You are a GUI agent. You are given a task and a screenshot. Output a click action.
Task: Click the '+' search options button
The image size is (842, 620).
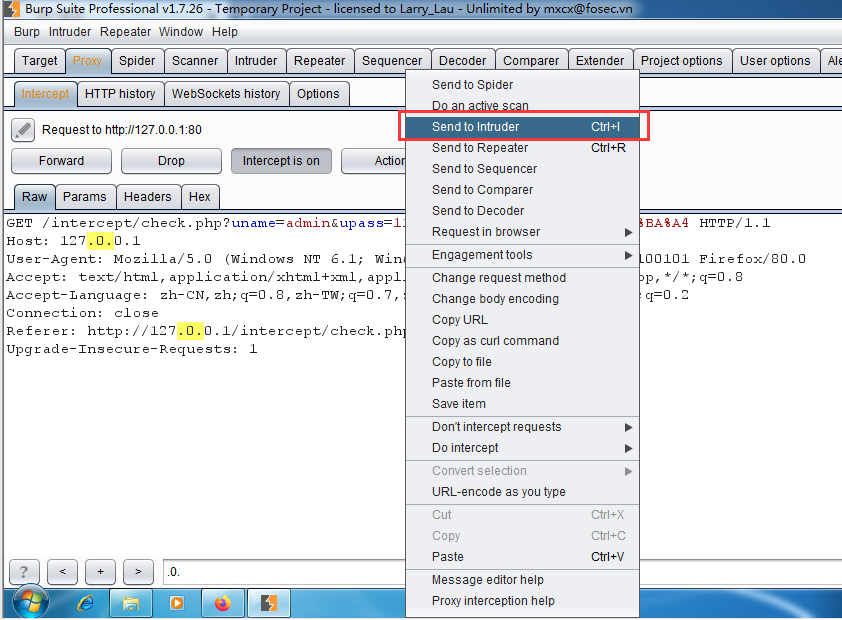tap(100, 572)
